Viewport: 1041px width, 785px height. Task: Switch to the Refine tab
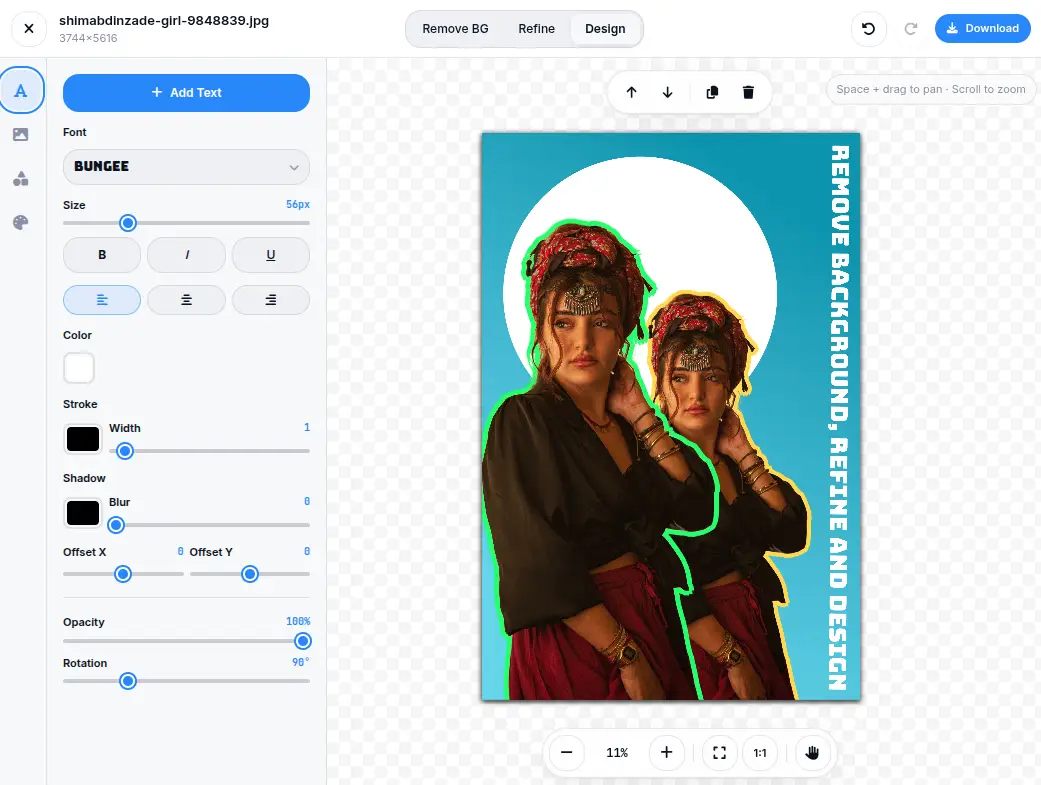pyautogui.click(x=536, y=29)
